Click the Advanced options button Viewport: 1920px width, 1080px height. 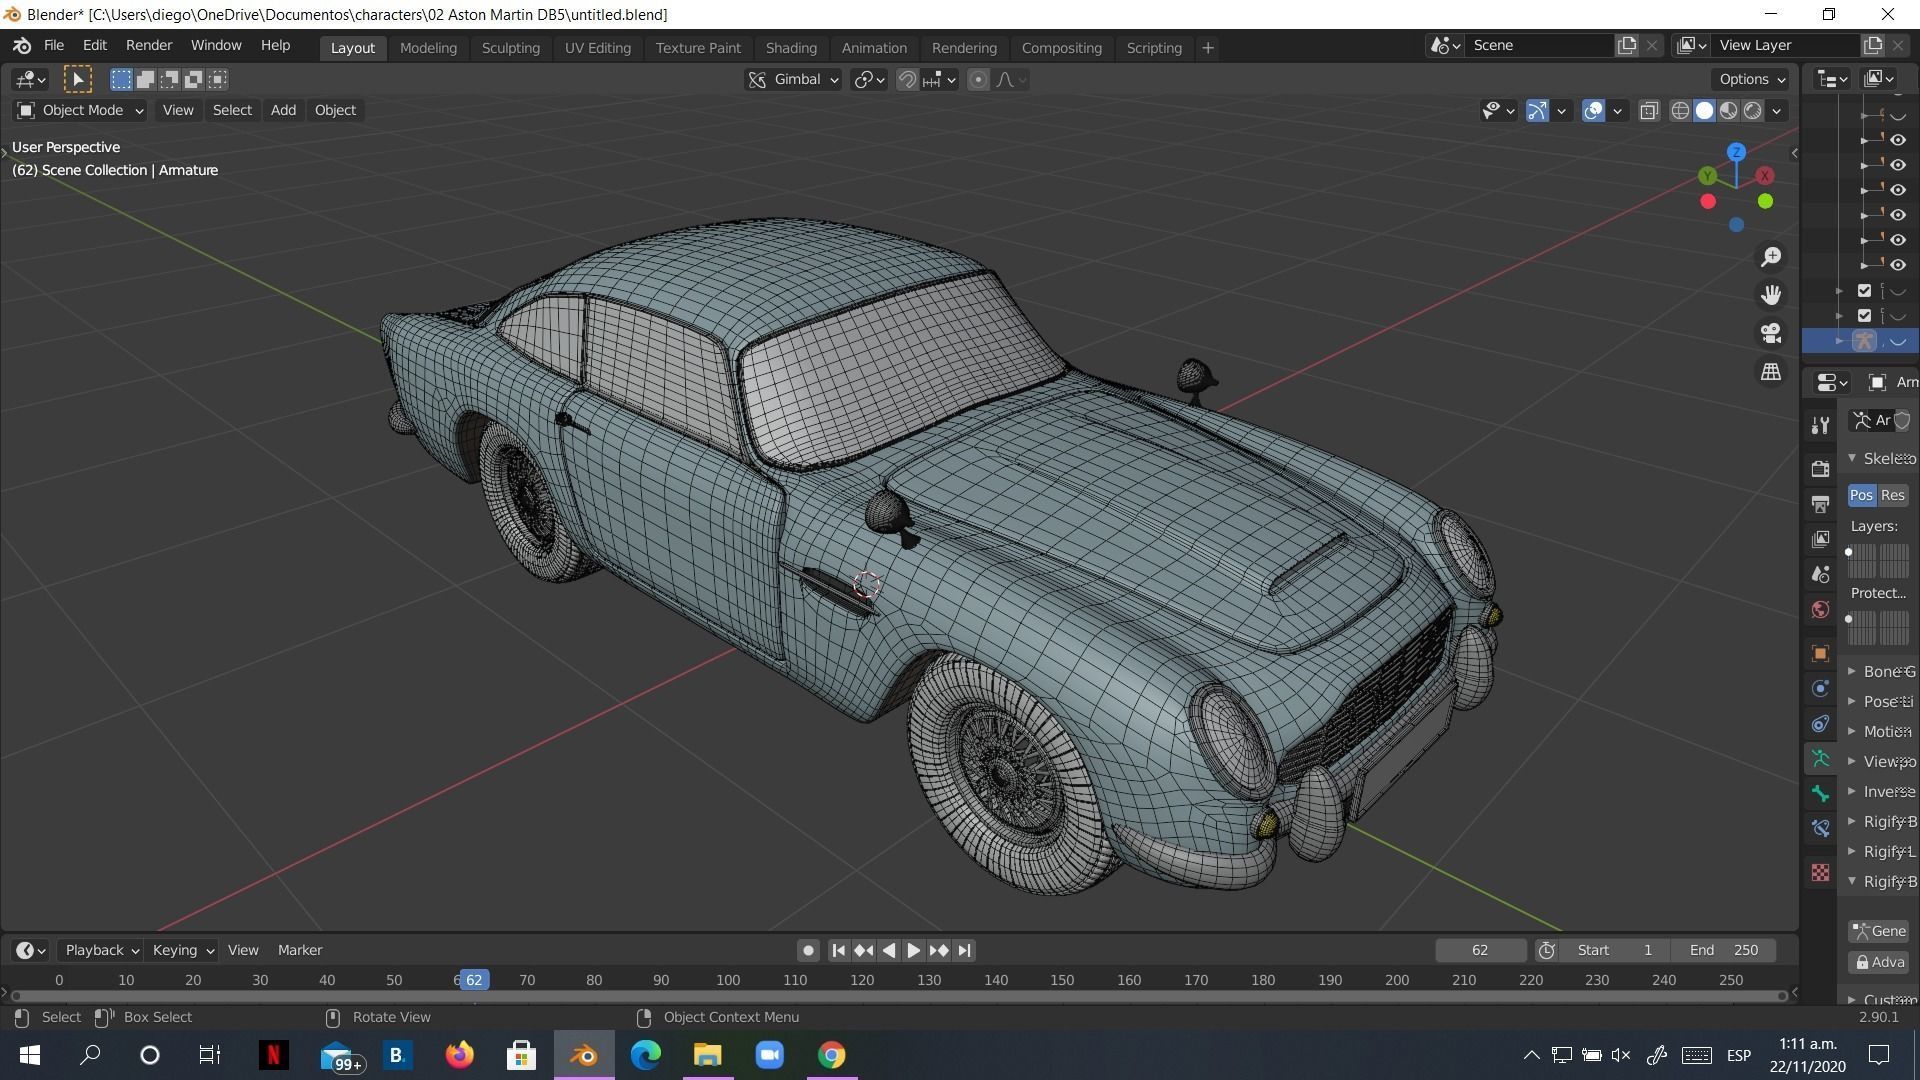[1879, 962]
